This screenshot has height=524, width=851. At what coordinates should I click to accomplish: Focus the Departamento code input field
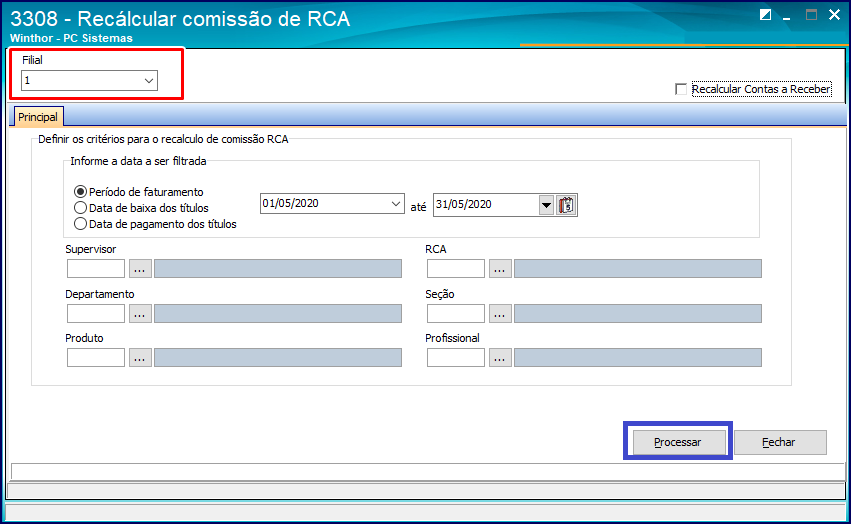coord(96,314)
